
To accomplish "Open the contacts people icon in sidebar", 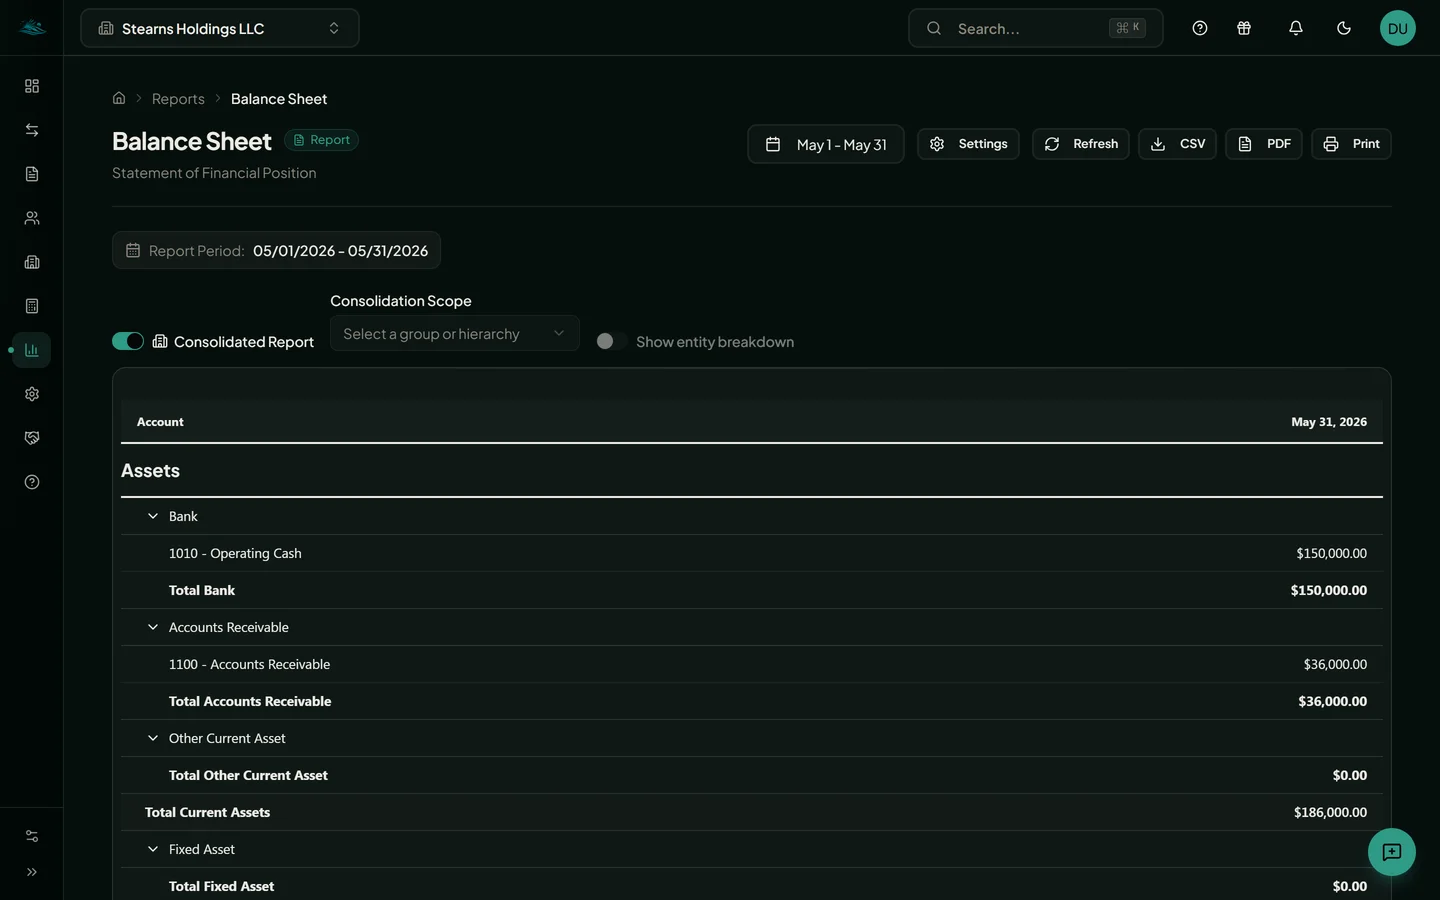I will (32, 218).
